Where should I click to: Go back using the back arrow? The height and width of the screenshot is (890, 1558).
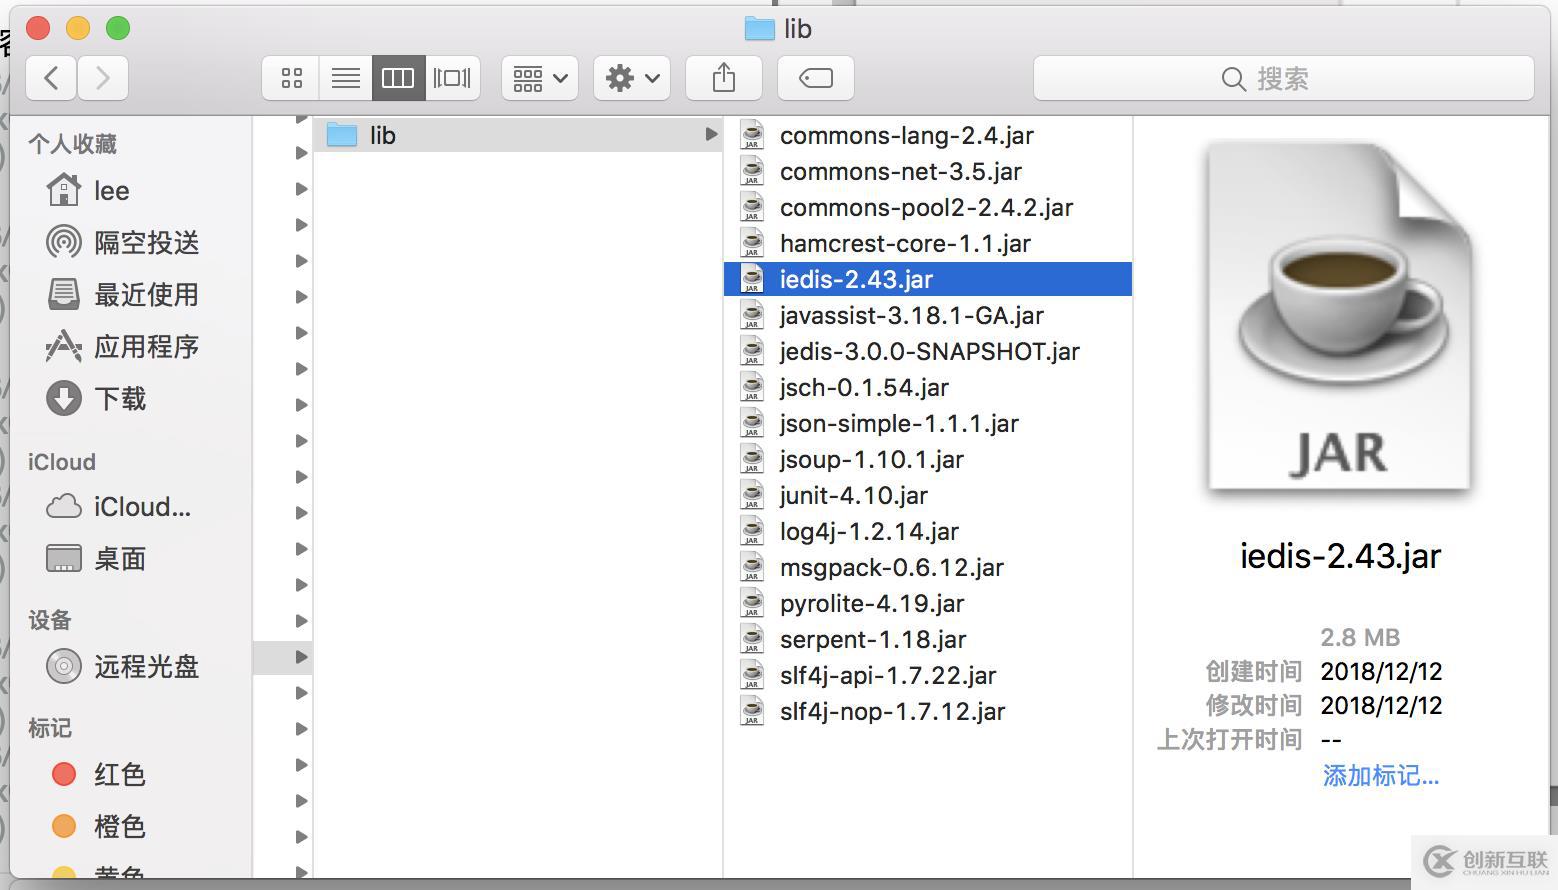coord(51,78)
